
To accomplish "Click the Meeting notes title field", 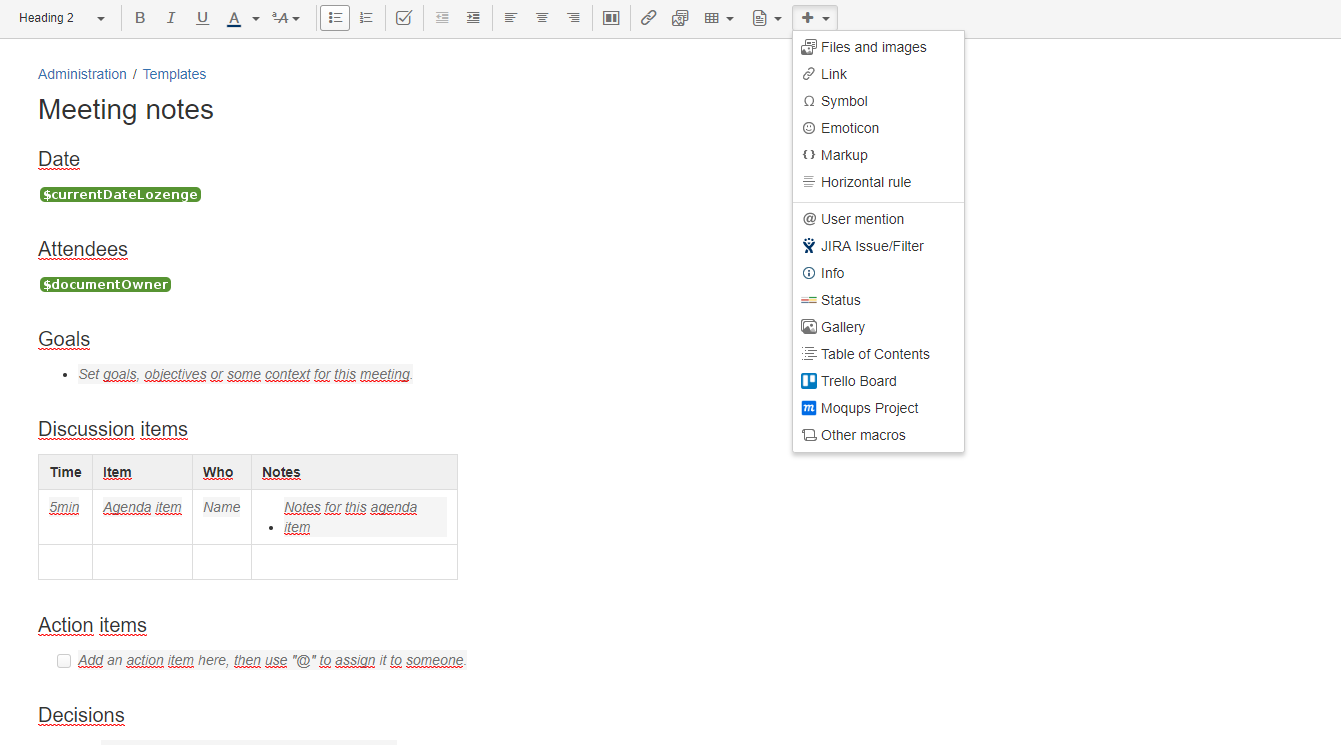I will point(126,109).
